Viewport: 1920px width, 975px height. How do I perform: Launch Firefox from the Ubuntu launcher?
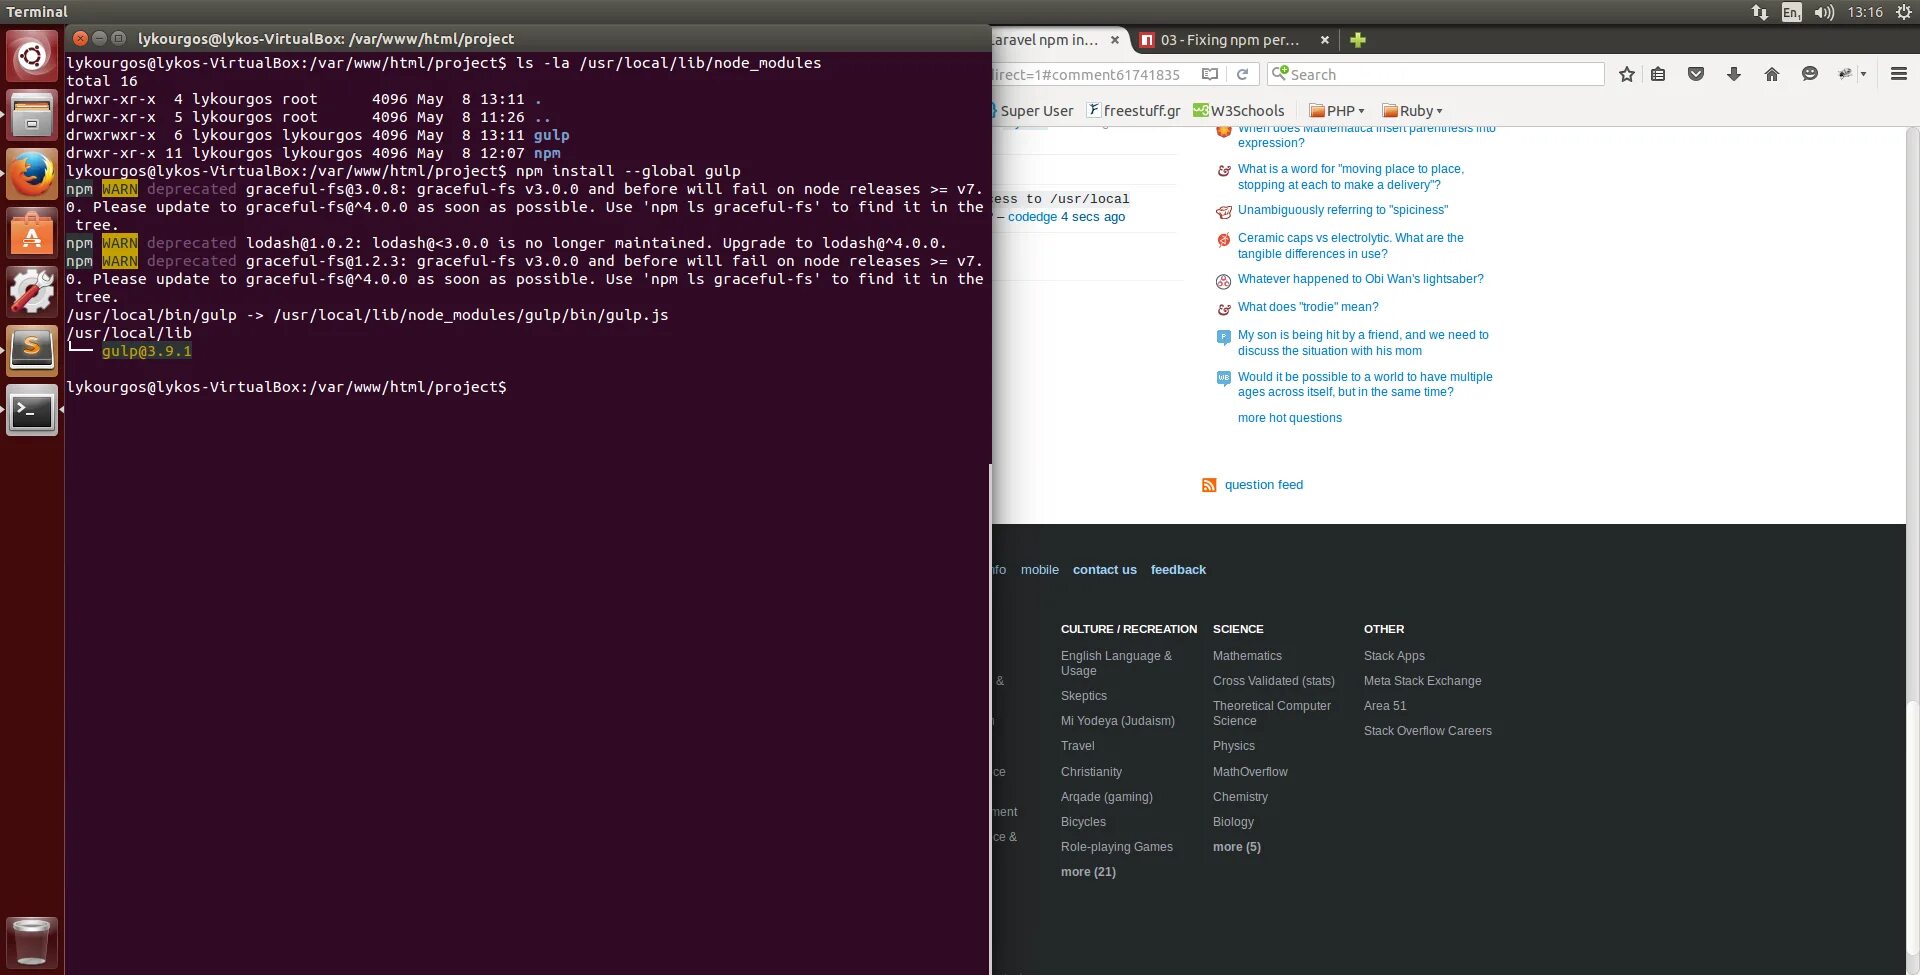tap(32, 173)
